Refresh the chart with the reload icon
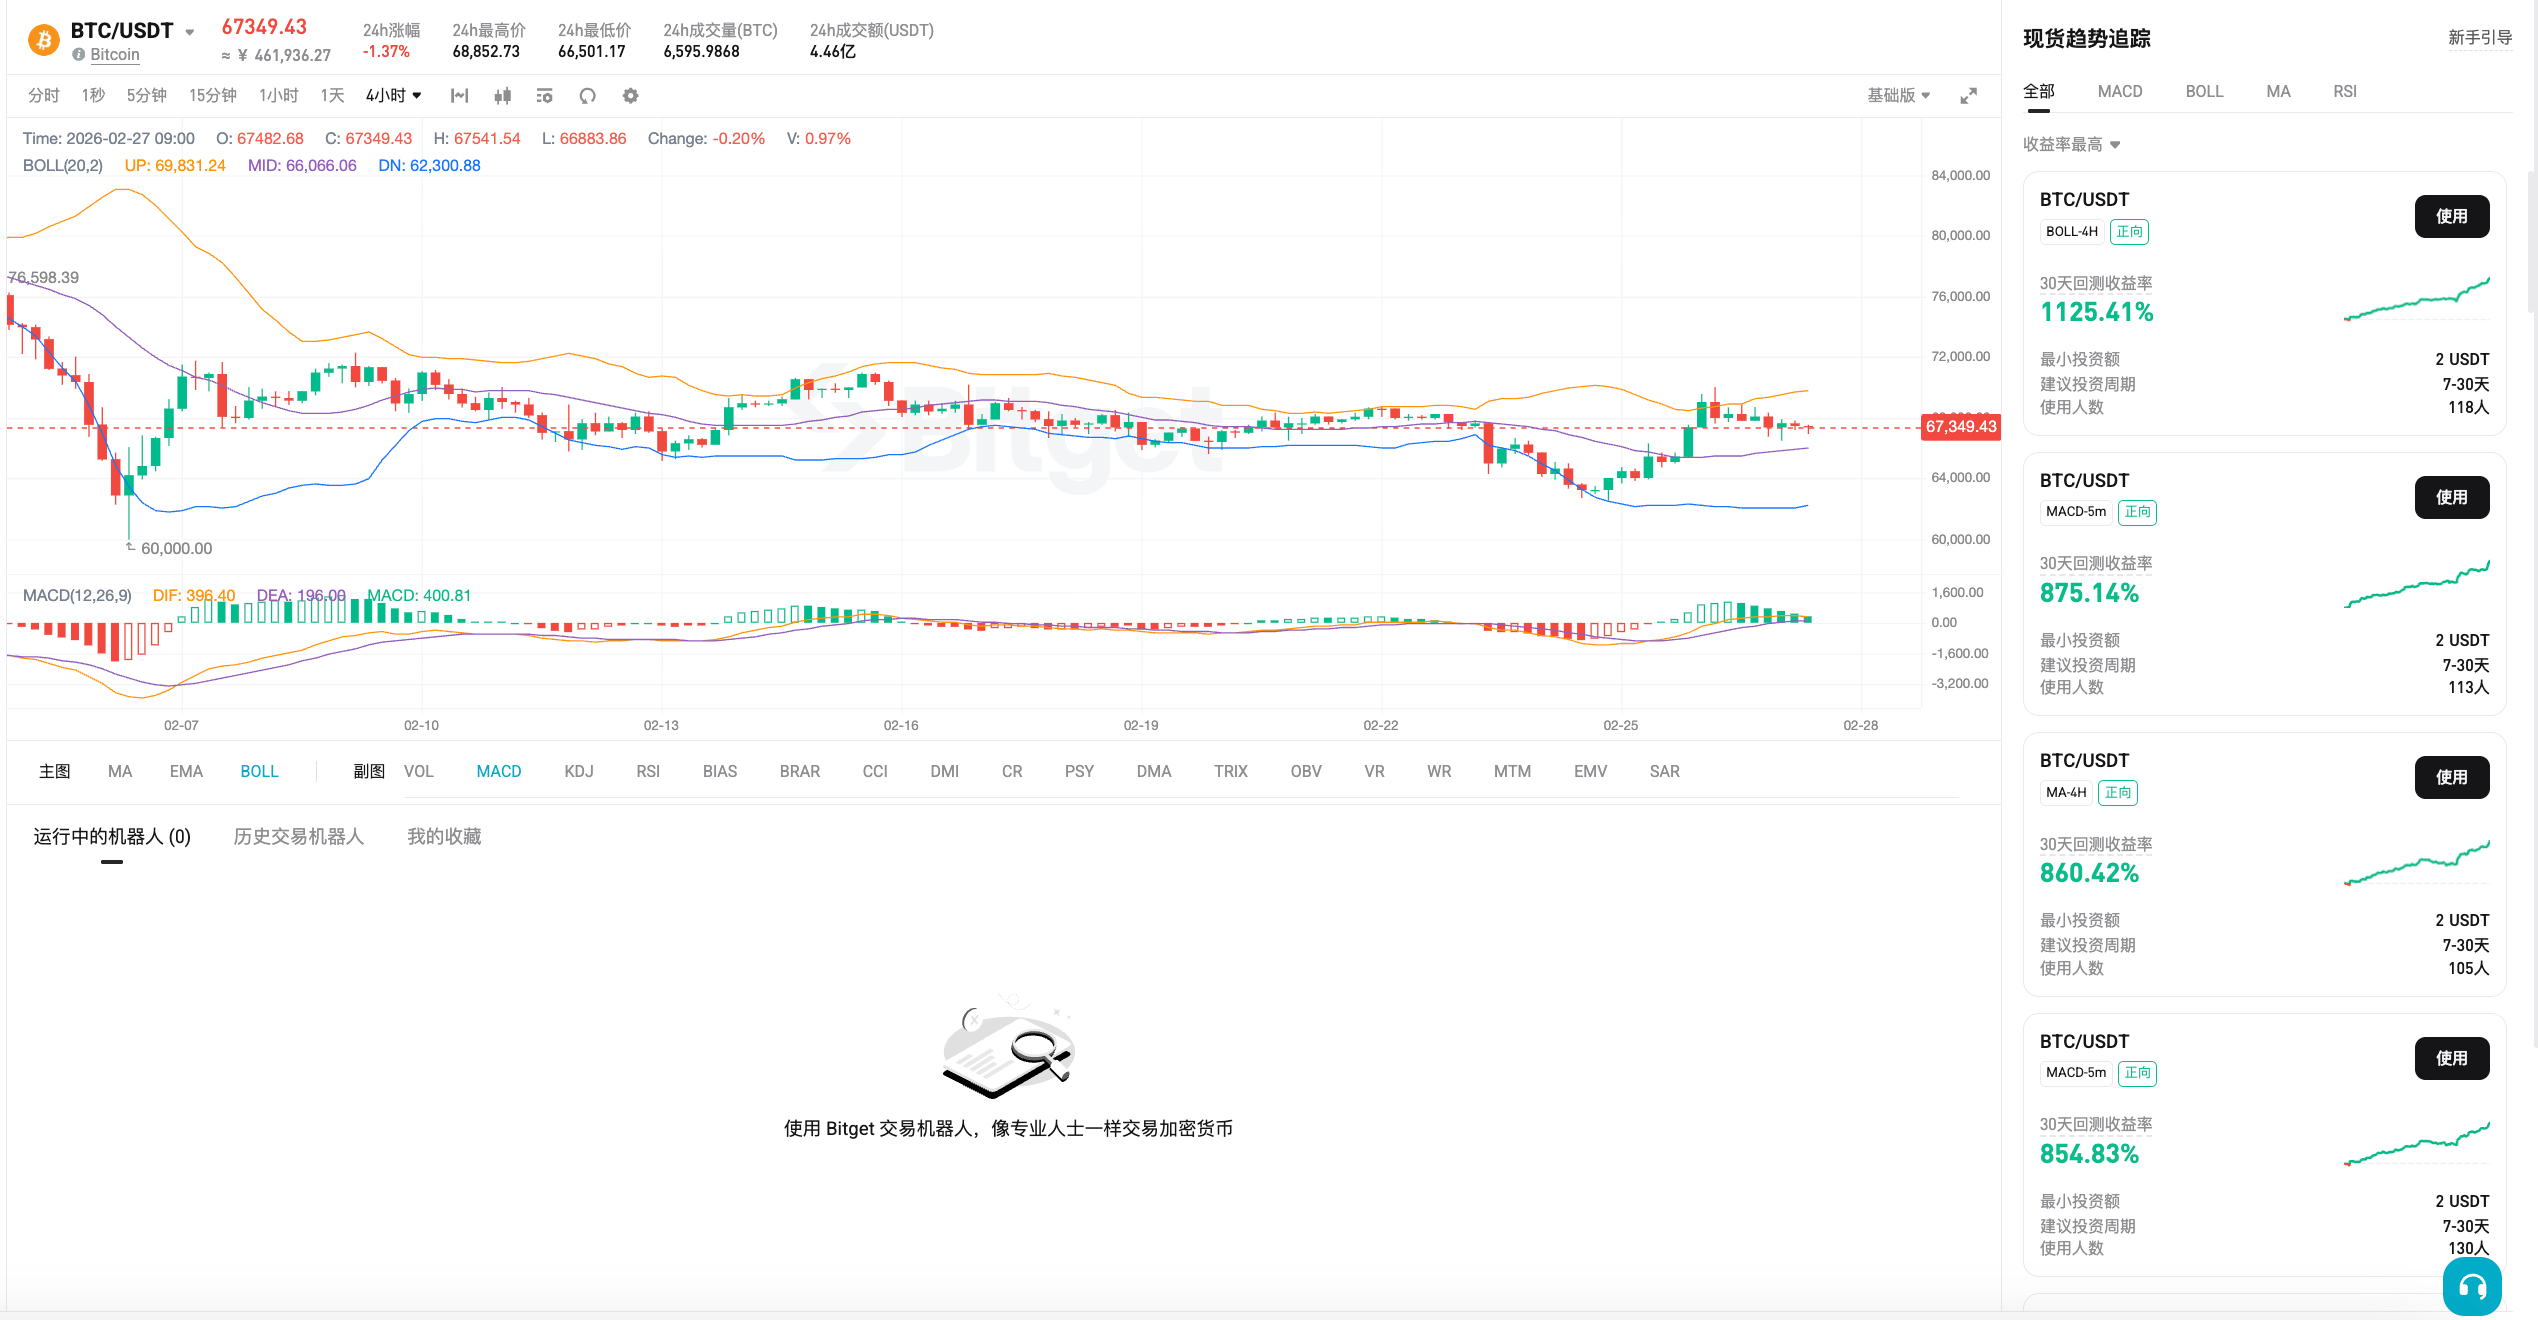Screen dimensions: 2538x1320 [587, 95]
